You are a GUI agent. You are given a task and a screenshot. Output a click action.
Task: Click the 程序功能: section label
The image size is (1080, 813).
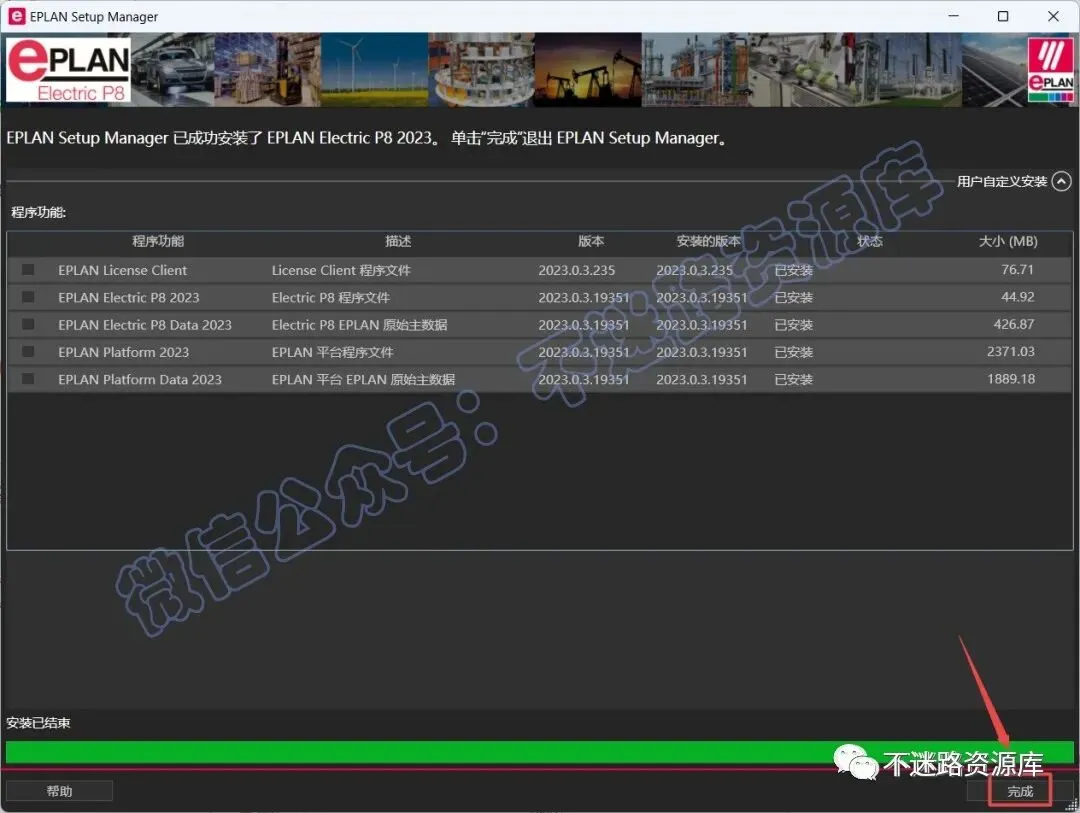[x=39, y=212]
